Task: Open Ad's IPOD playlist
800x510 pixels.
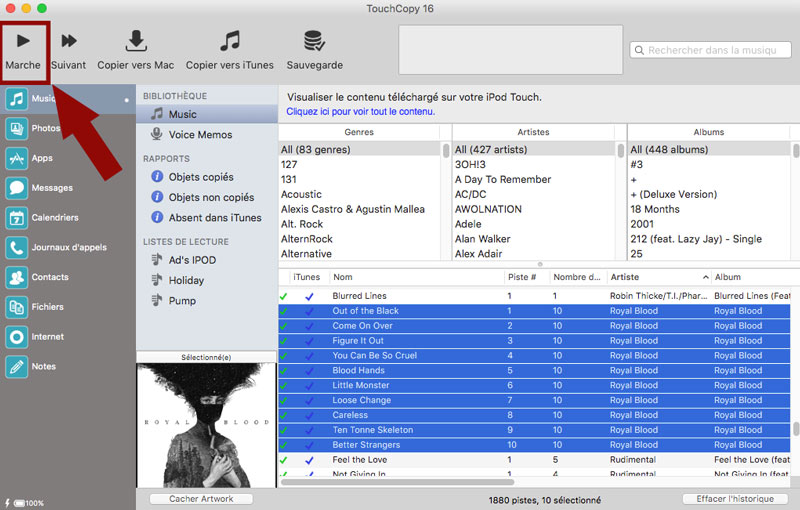Action: pos(207,260)
